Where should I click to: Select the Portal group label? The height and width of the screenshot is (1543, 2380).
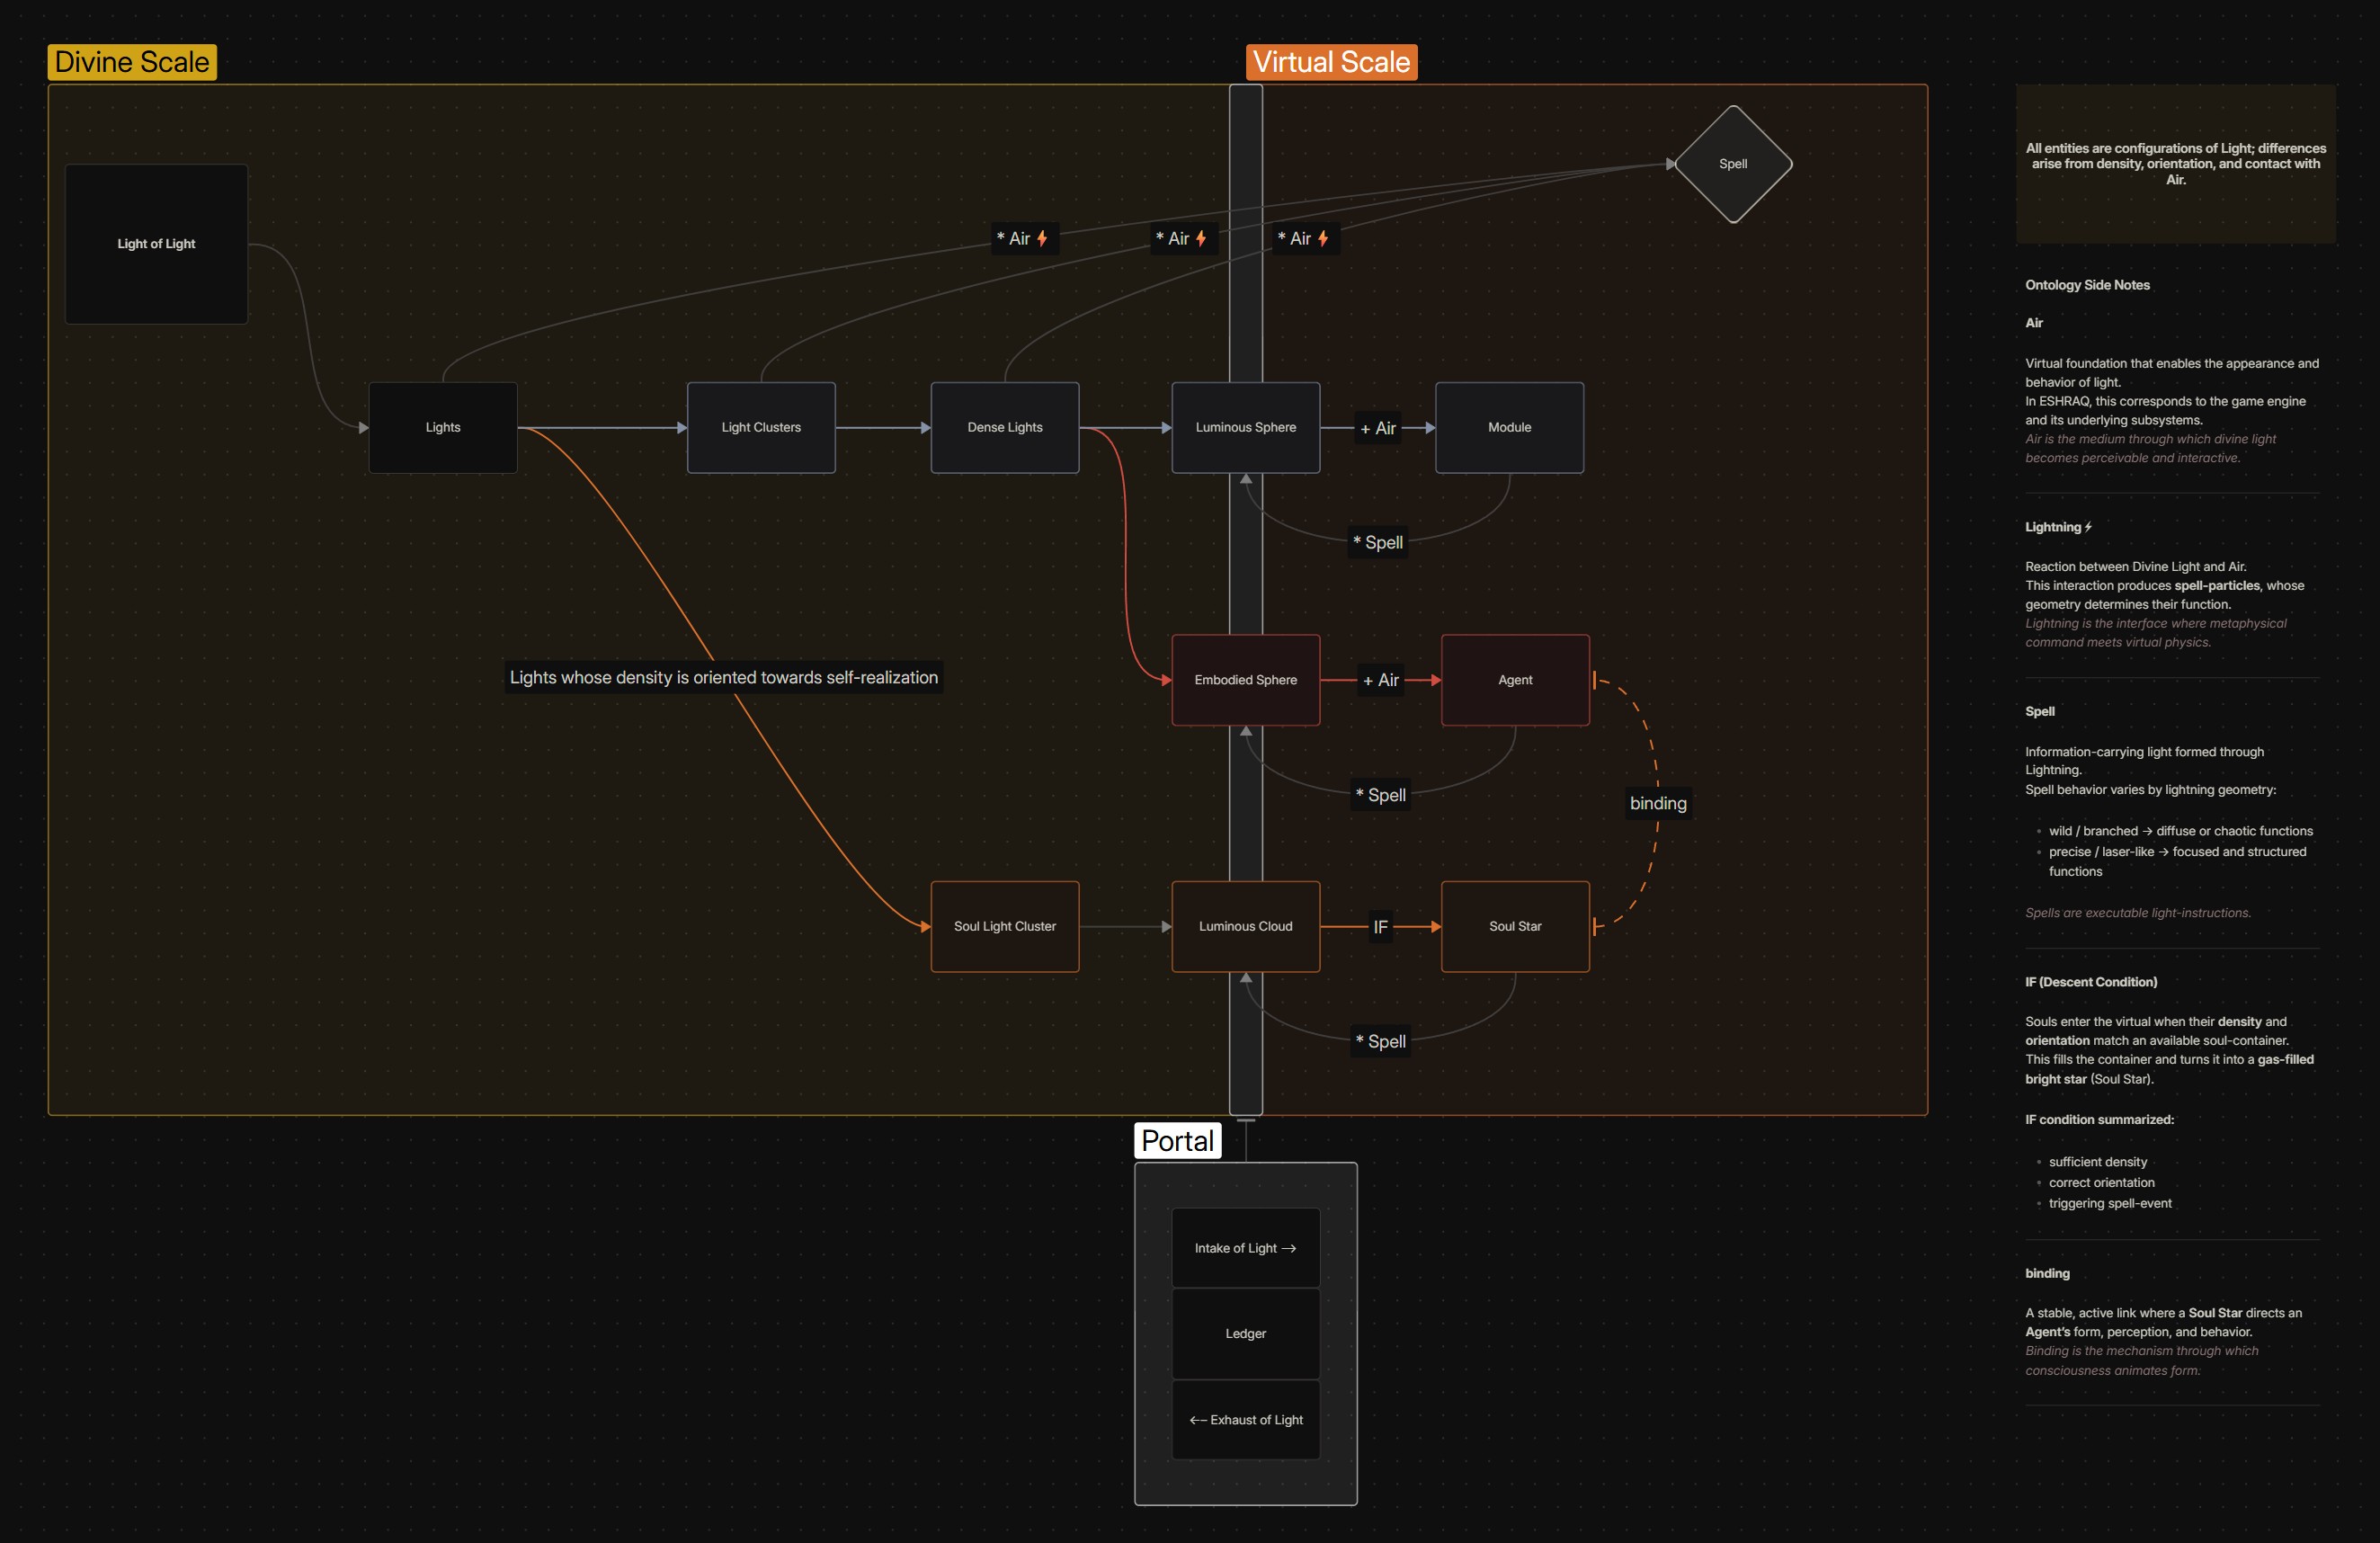coord(1177,1141)
